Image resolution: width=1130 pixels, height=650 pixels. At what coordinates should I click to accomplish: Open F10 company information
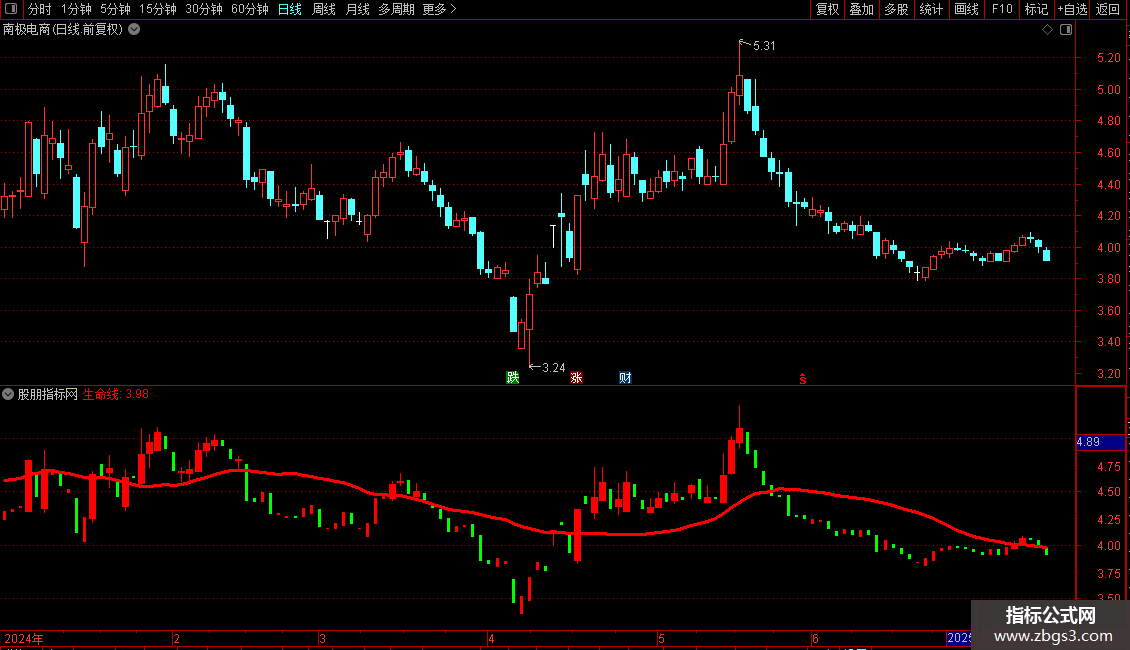point(1002,9)
